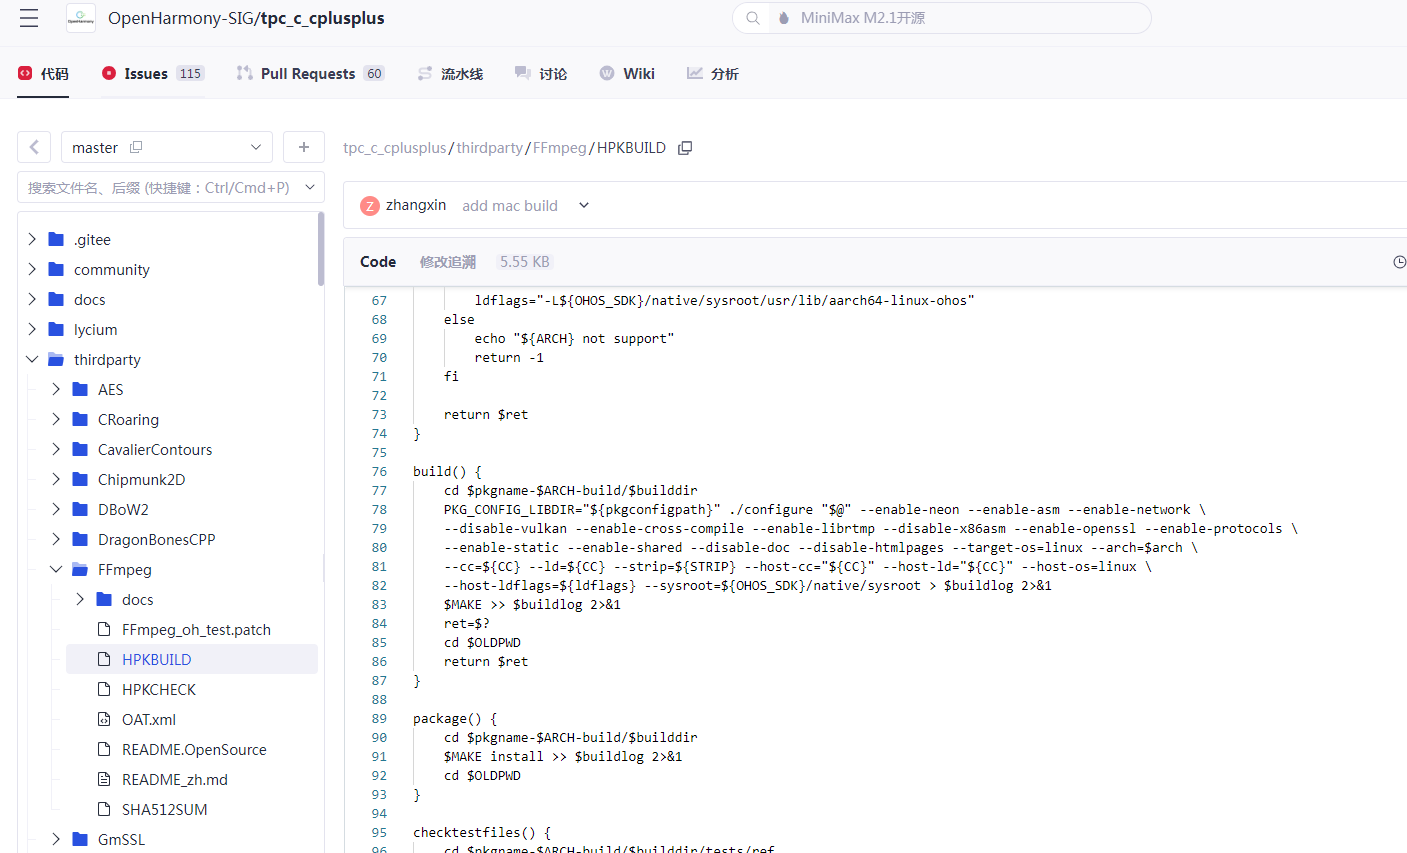Expand the add mac build commit details
This screenshot has height=853, width=1407.
(x=584, y=205)
